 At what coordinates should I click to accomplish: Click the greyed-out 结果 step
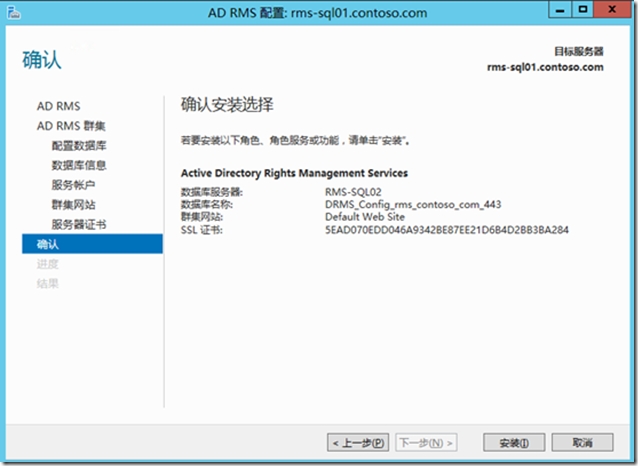48,283
